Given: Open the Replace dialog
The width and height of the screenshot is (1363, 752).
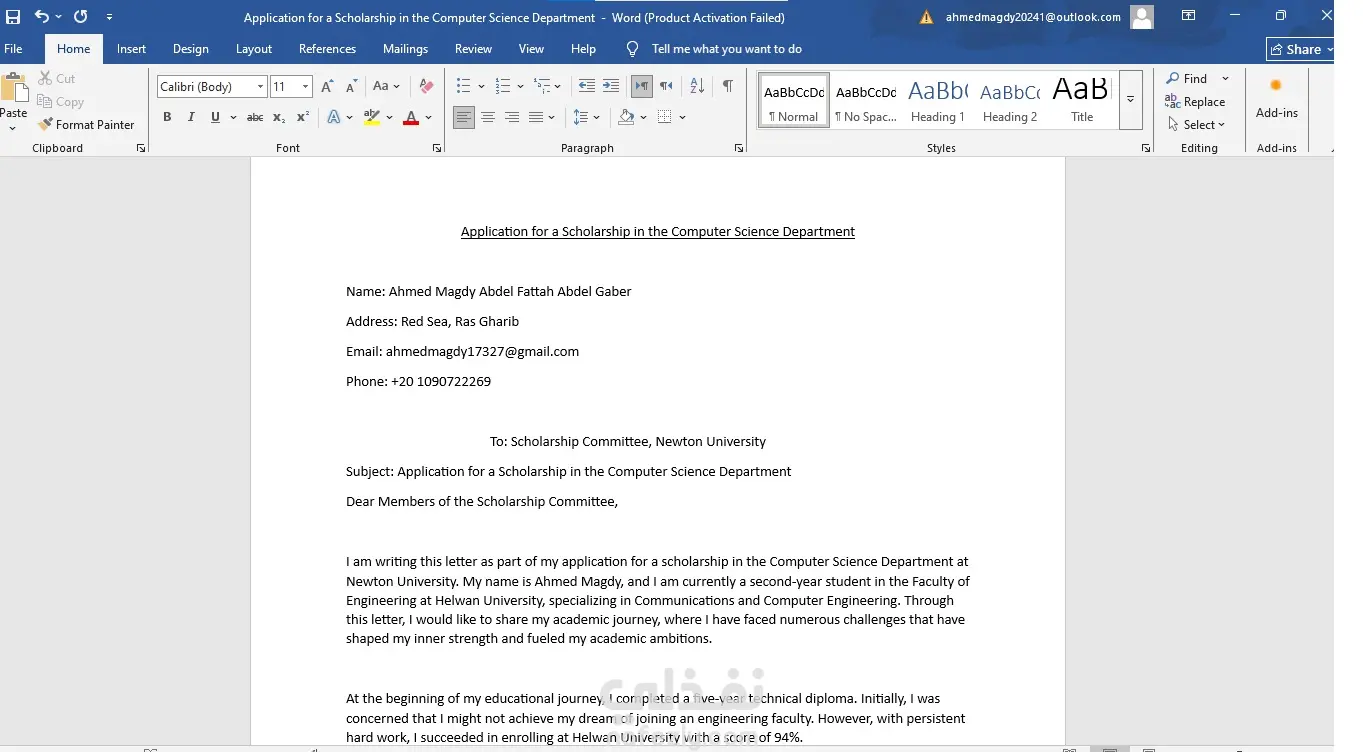Looking at the screenshot, I should pos(1195,102).
